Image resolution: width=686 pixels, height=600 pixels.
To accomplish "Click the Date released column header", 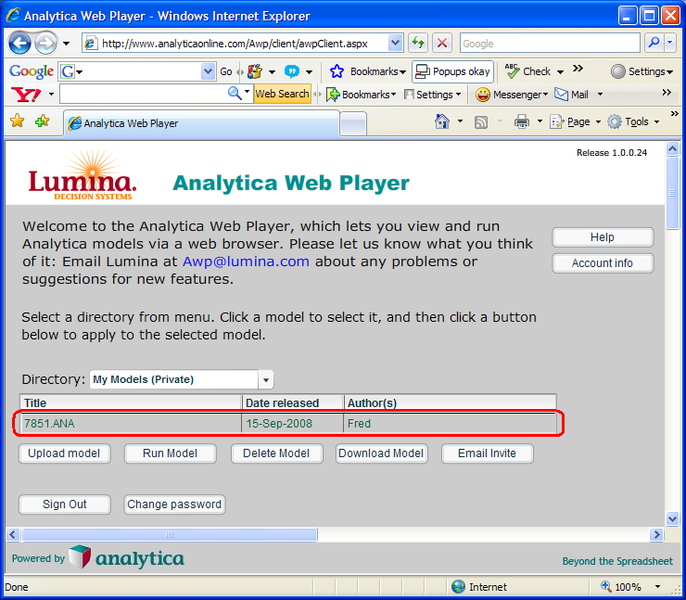I will coord(293,403).
